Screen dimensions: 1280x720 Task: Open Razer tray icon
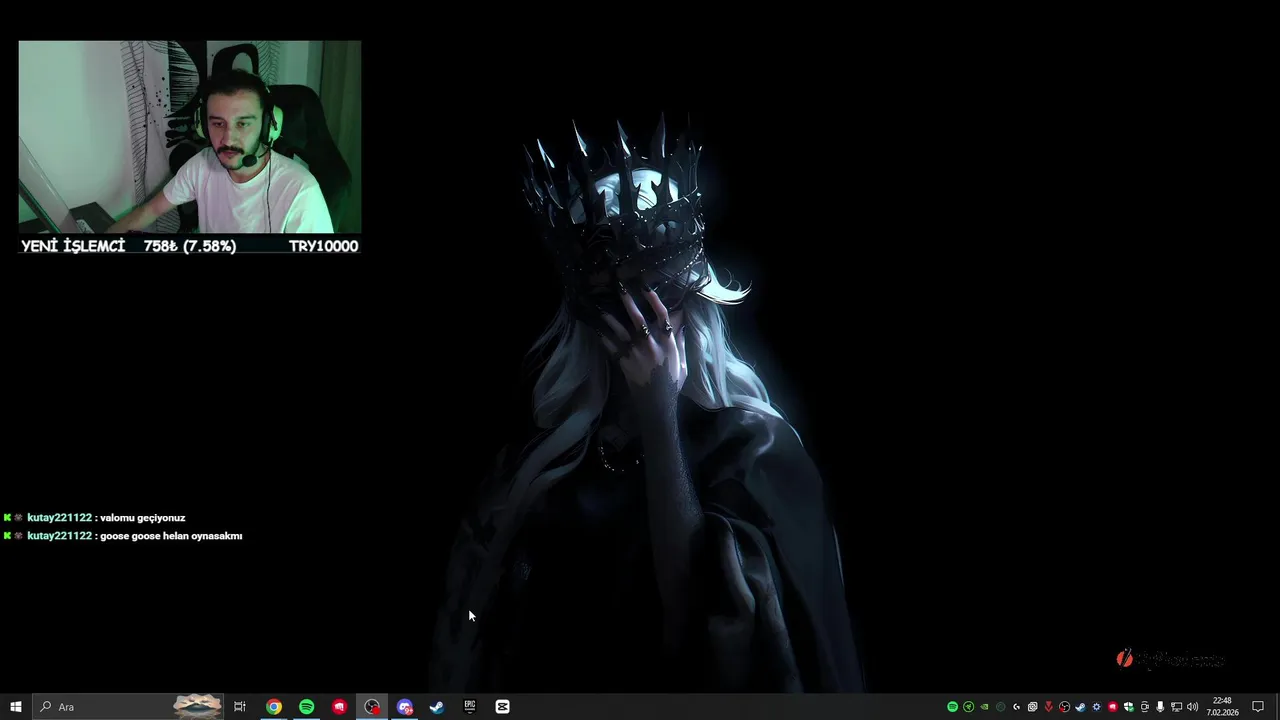click(x=968, y=707)
